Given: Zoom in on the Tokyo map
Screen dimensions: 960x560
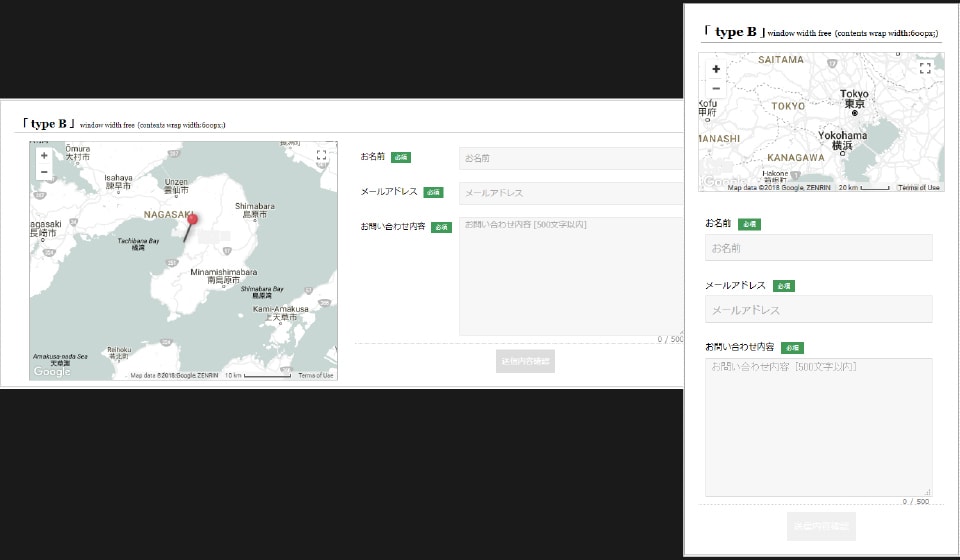Looking at the screenshot, I should [x=716, y=69].
